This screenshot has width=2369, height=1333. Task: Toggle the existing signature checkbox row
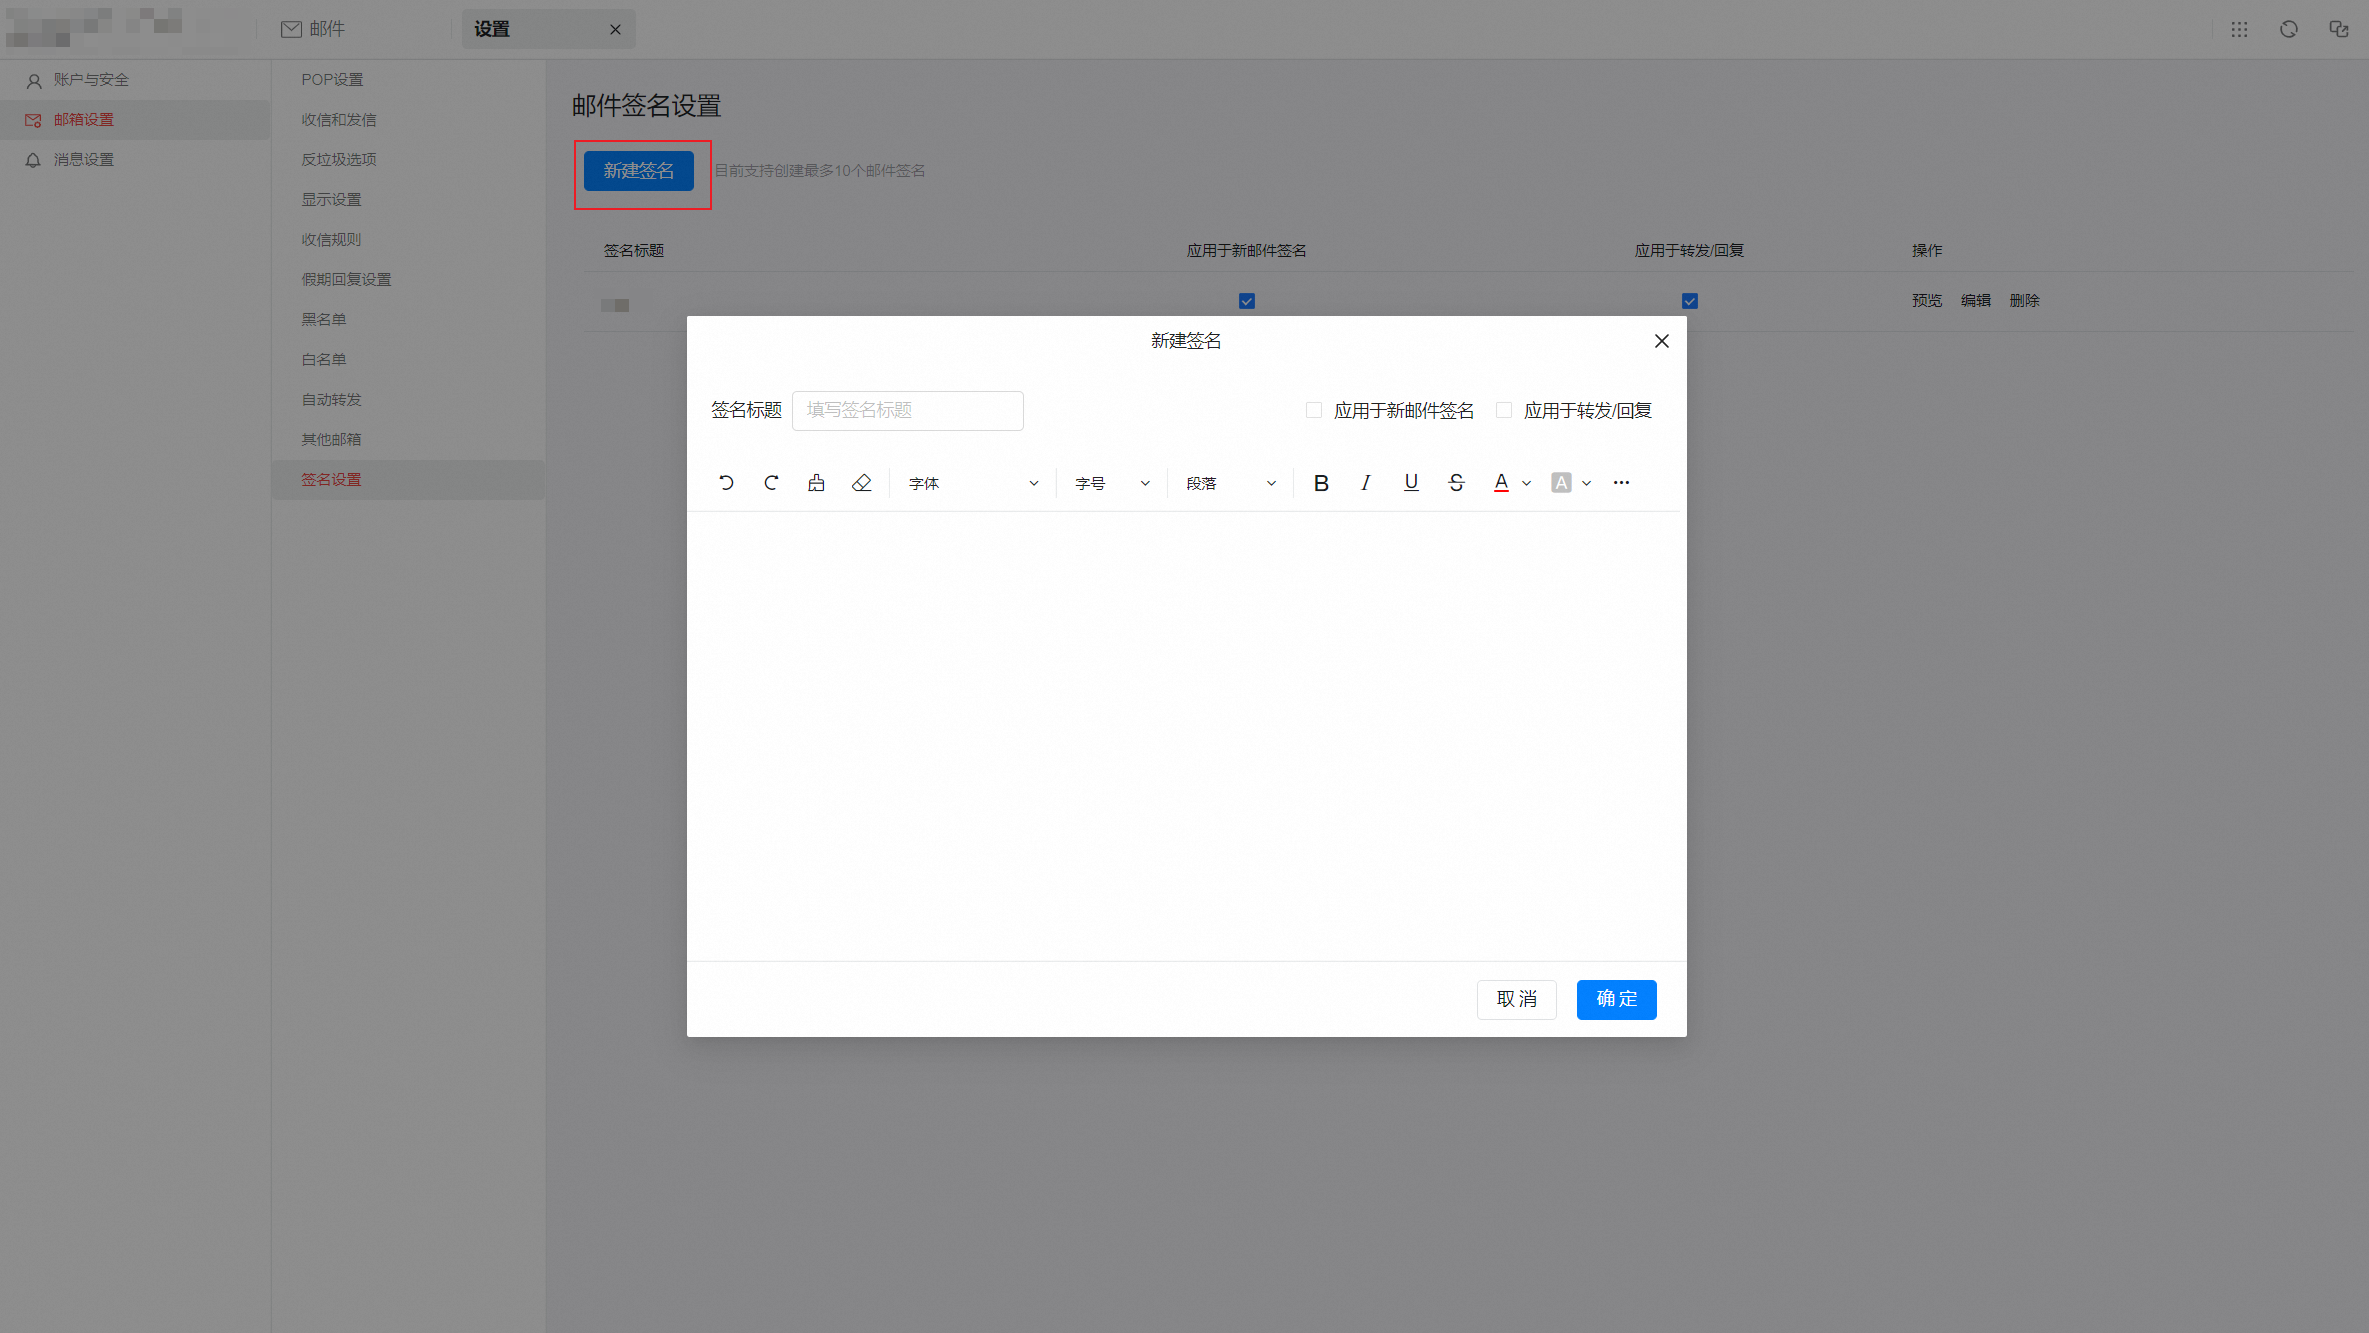coord(1246,301)
